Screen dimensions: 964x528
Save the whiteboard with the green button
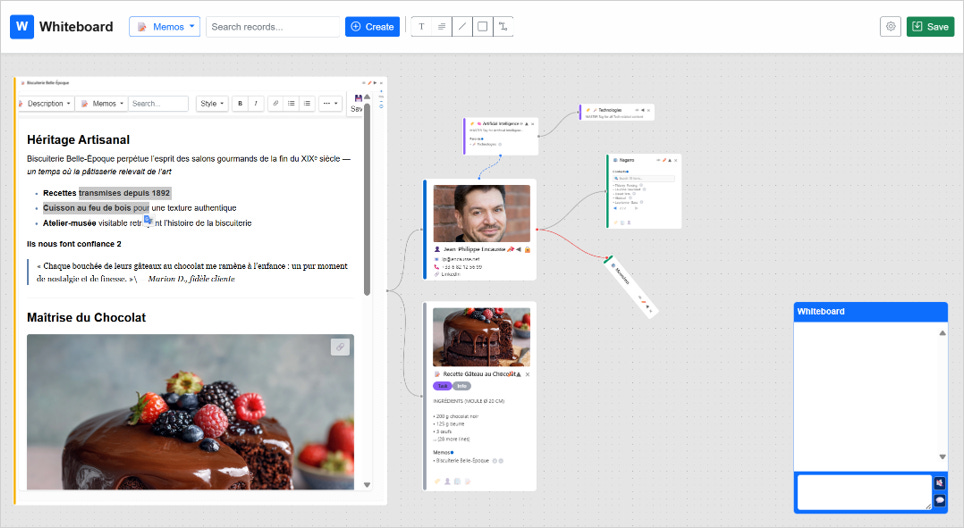coord(930,26)
